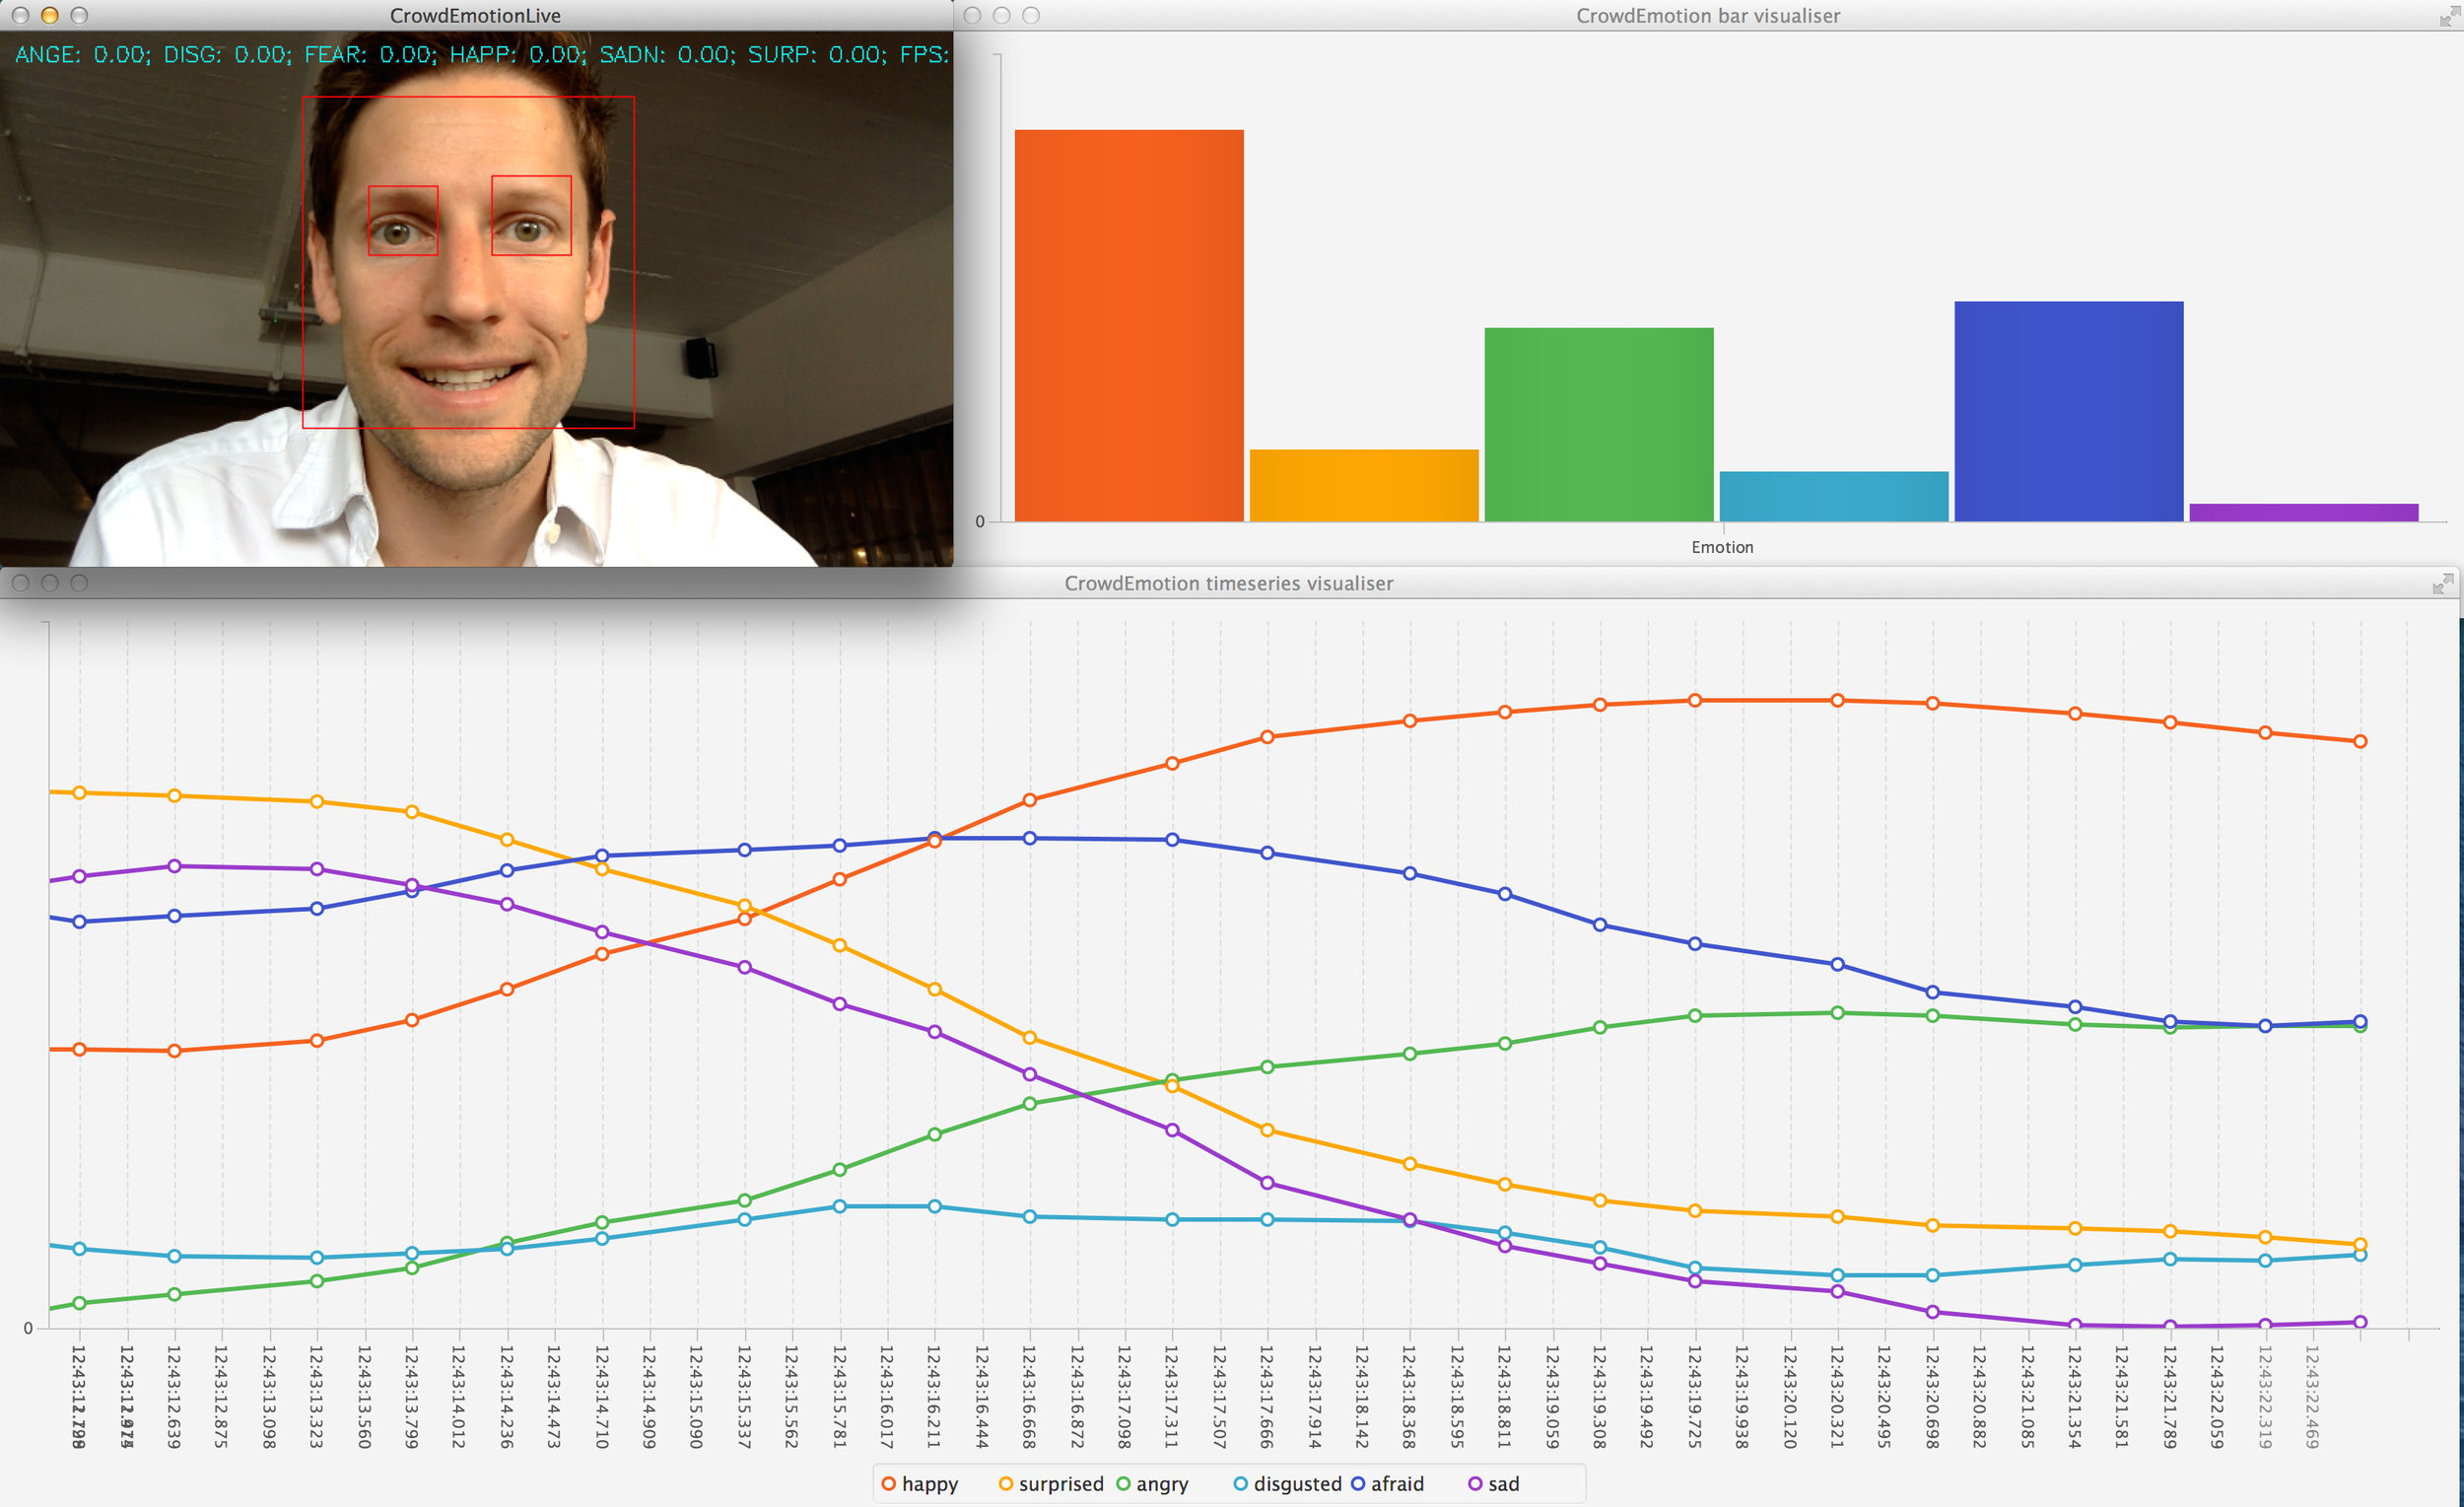The width and height of the screenshot is (2464, 1507).
Task: Click the FEAR: 0.00 overlay readout
Action: click(x=370, y=54)
